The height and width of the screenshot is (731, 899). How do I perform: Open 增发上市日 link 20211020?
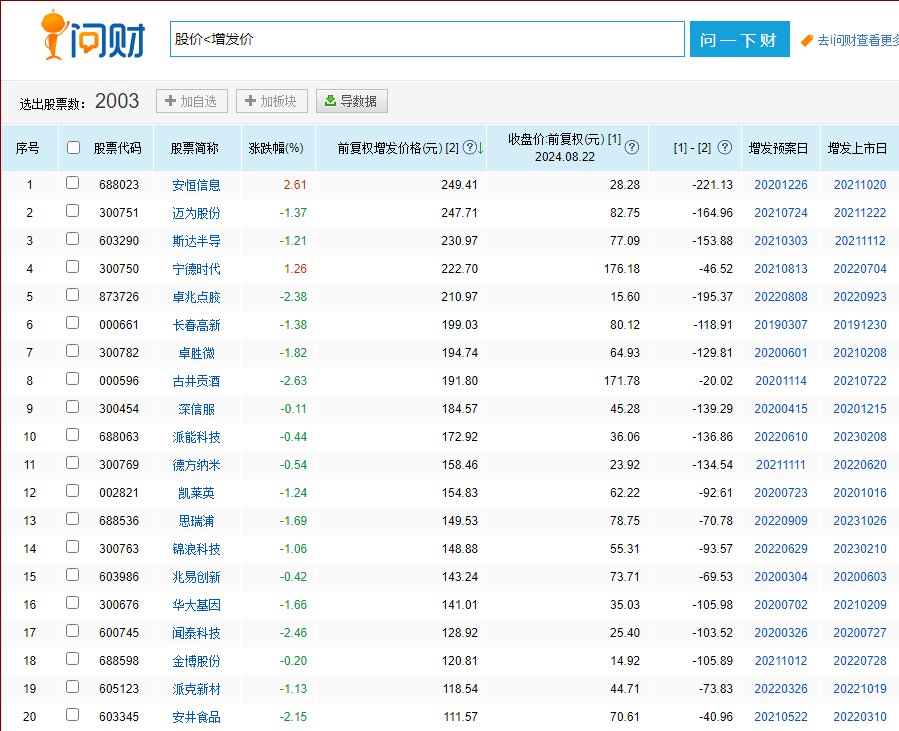(x=859, y=185)
